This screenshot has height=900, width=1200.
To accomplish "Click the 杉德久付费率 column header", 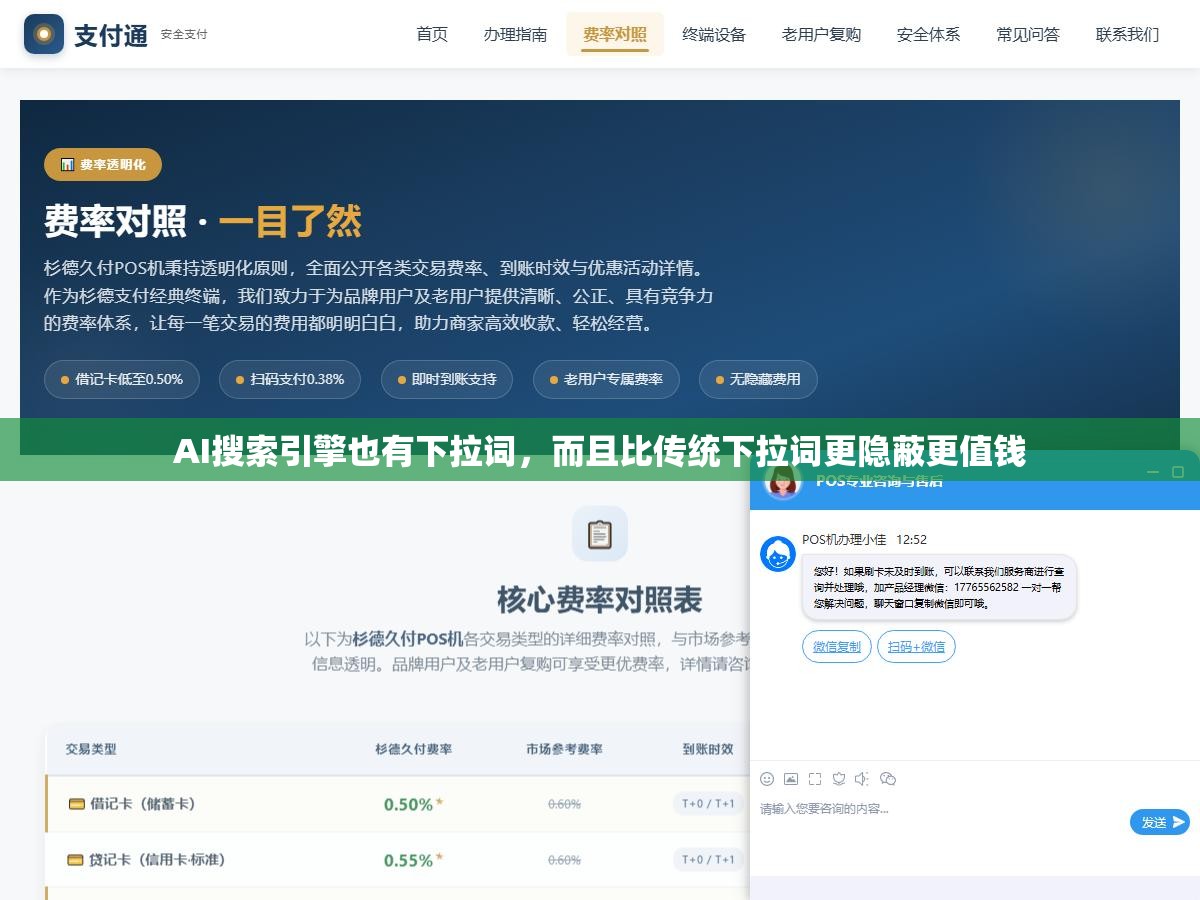I will click(414, 748).
